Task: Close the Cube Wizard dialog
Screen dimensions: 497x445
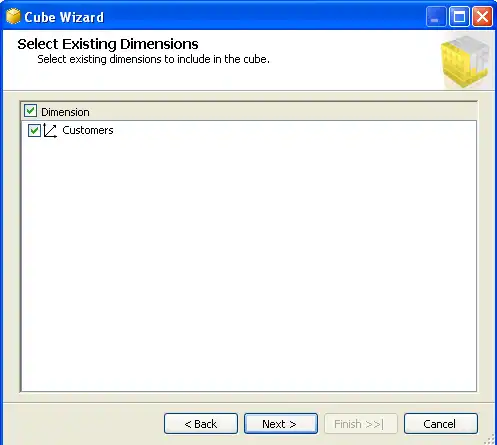Action: (x=482, y=16)
